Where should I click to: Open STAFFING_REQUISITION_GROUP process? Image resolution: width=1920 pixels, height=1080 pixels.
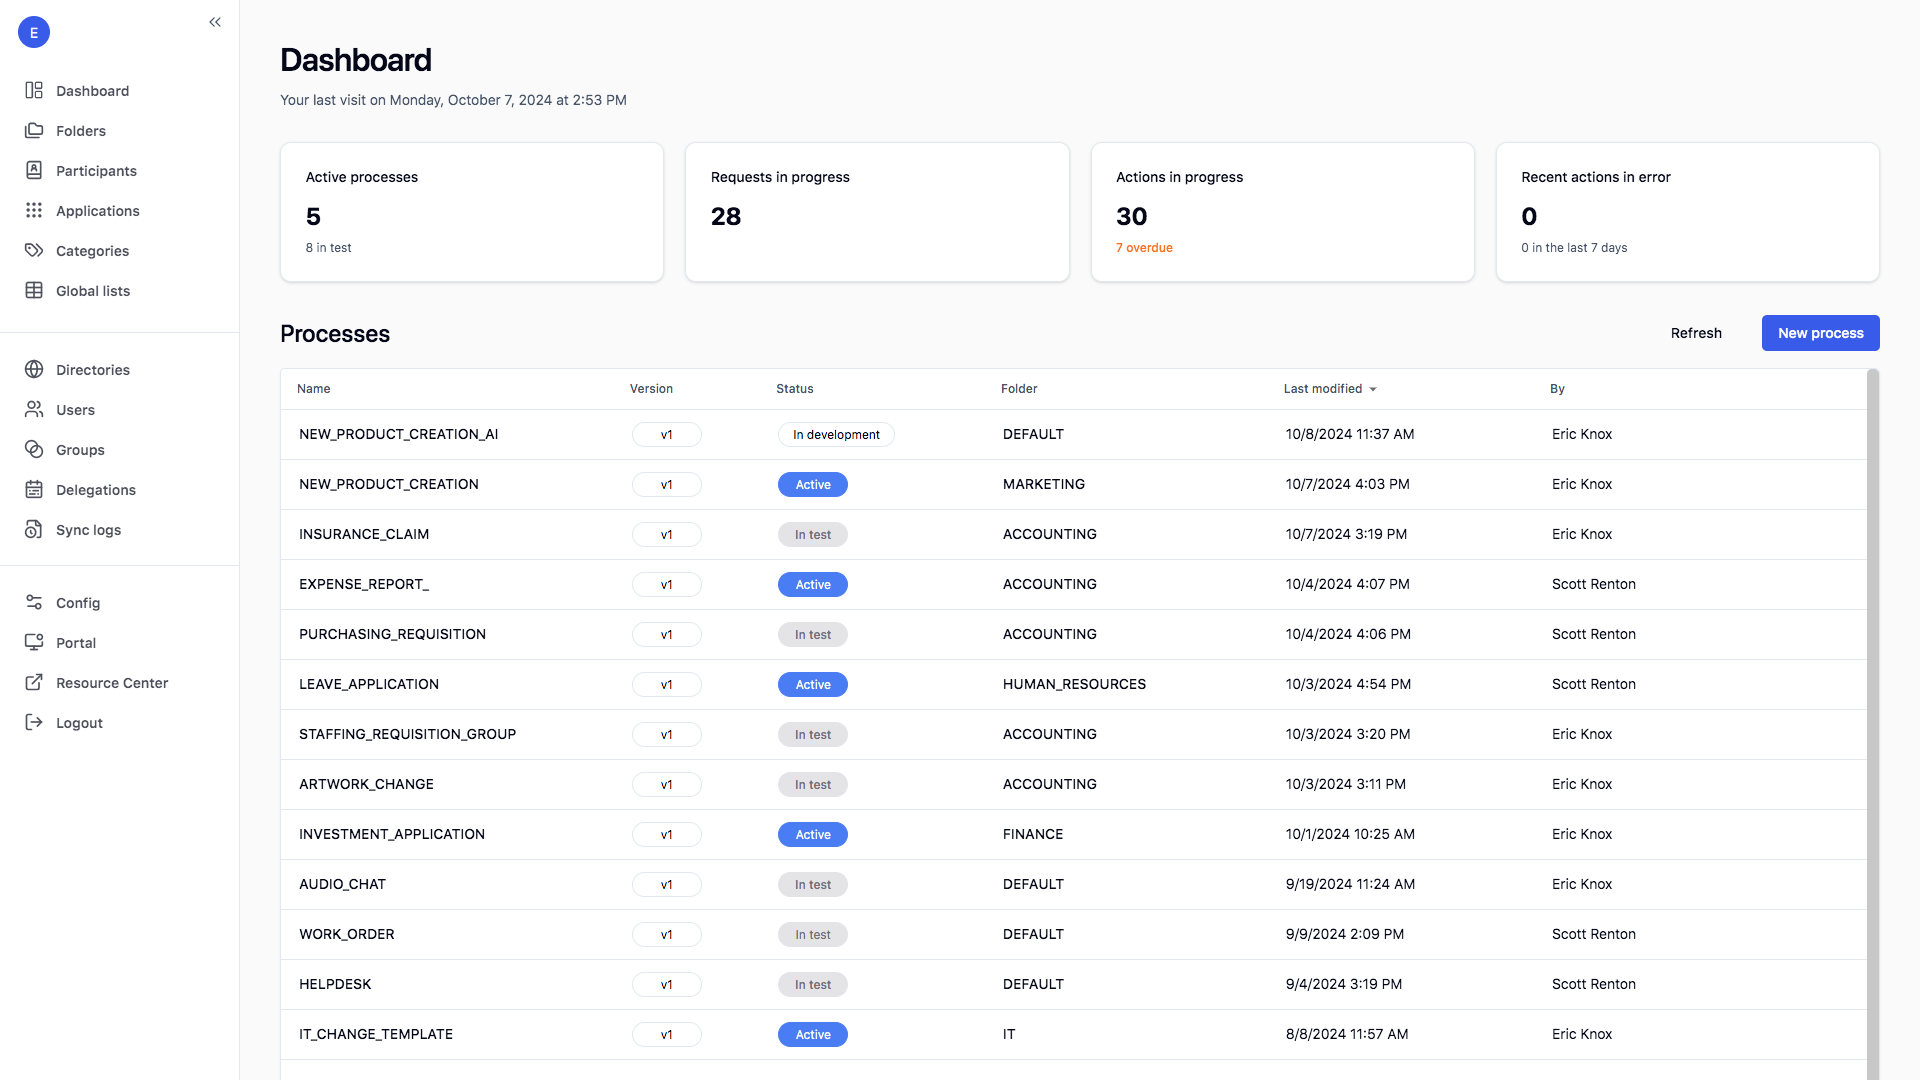[x=407, y=734]
